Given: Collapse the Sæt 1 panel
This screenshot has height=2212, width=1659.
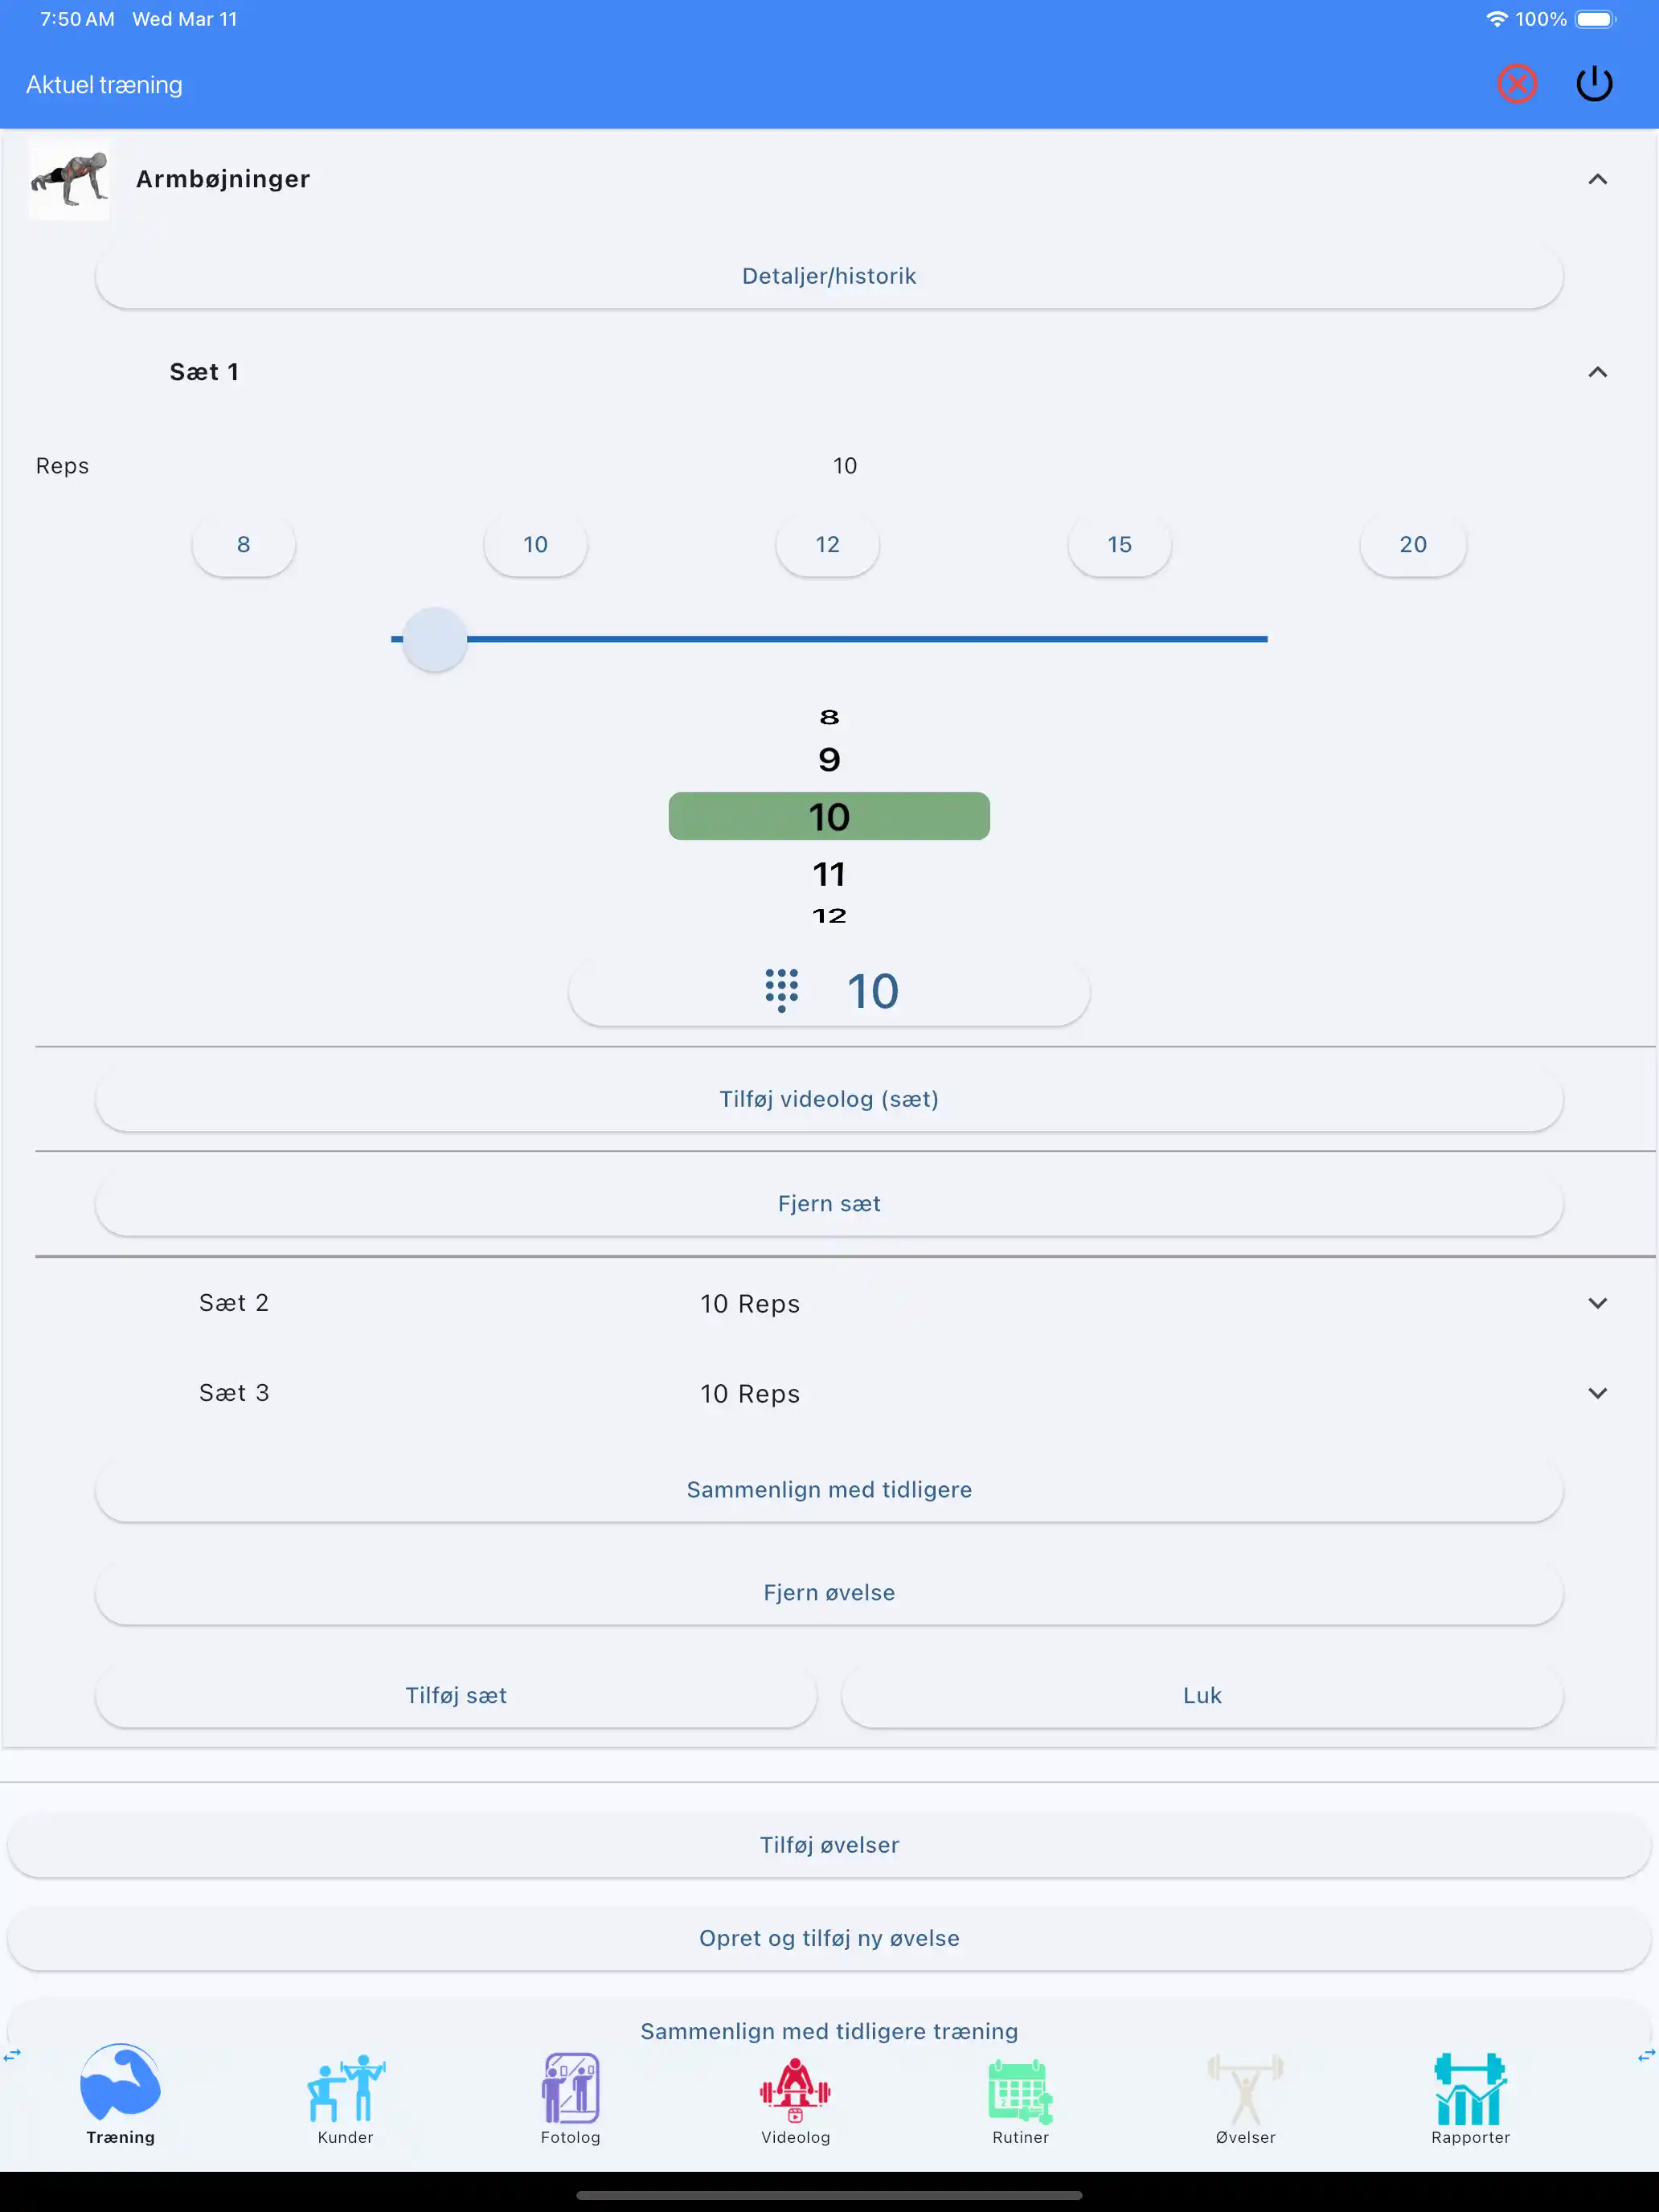Looking at the screenshot, I should [x=1597, y=373].
